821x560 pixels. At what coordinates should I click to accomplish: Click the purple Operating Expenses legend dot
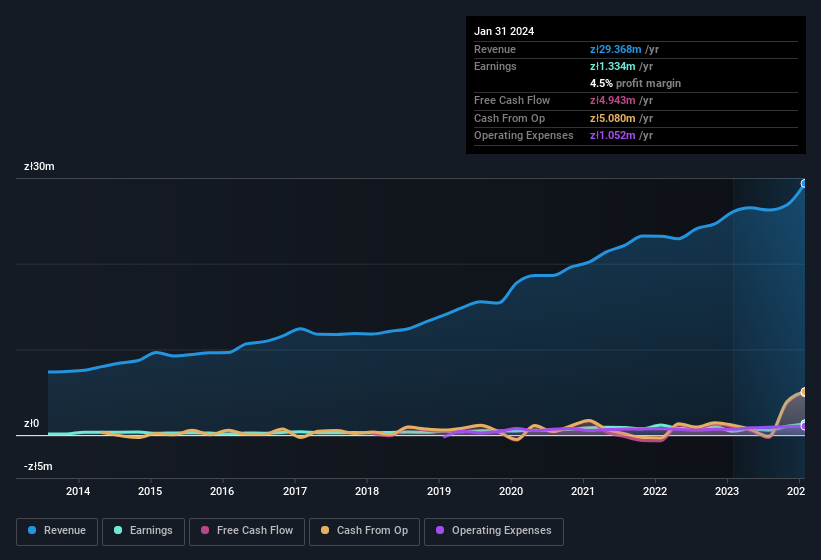click(x=440, y=530)
